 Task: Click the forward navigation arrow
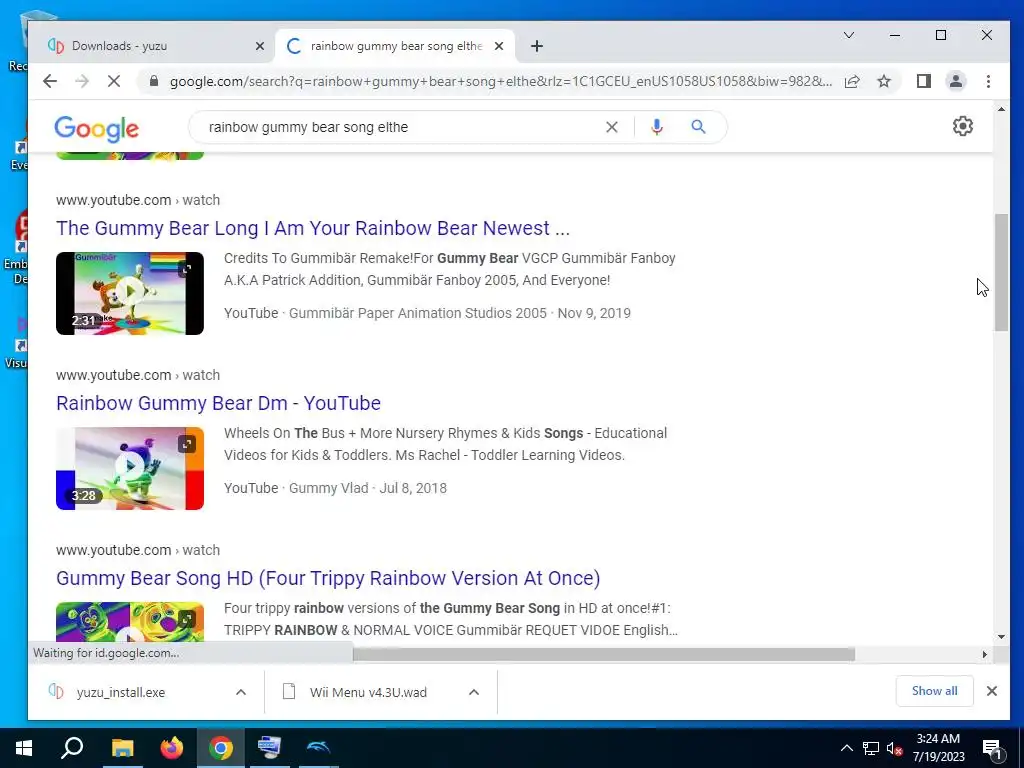pyautogui.click(x=82, y=81)
